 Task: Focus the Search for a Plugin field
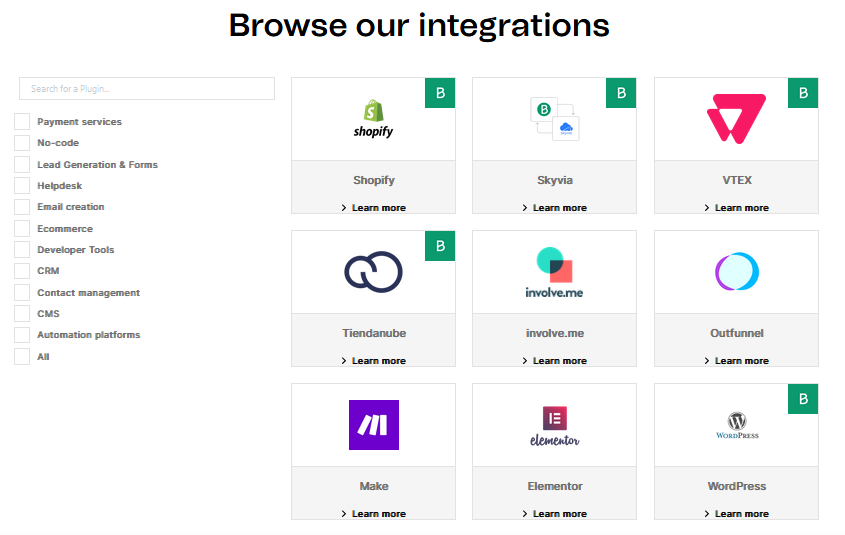click(147, 88)
